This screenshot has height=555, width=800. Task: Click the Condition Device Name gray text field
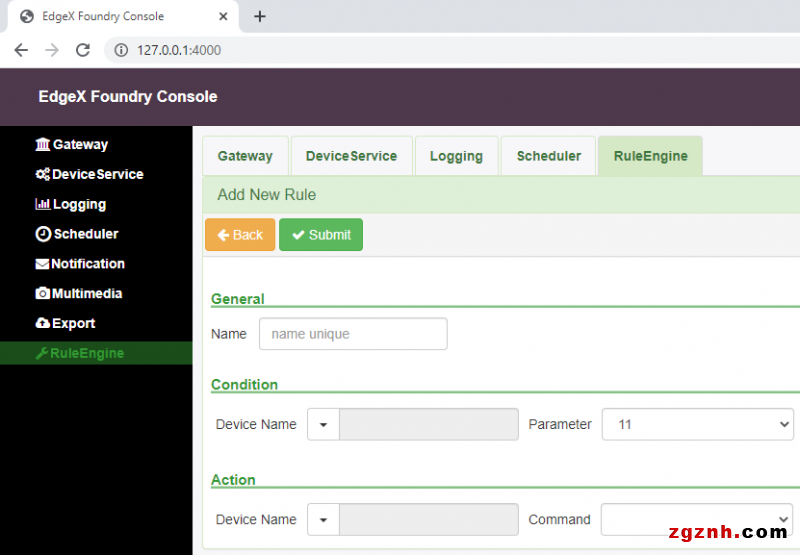pos(429,424)
